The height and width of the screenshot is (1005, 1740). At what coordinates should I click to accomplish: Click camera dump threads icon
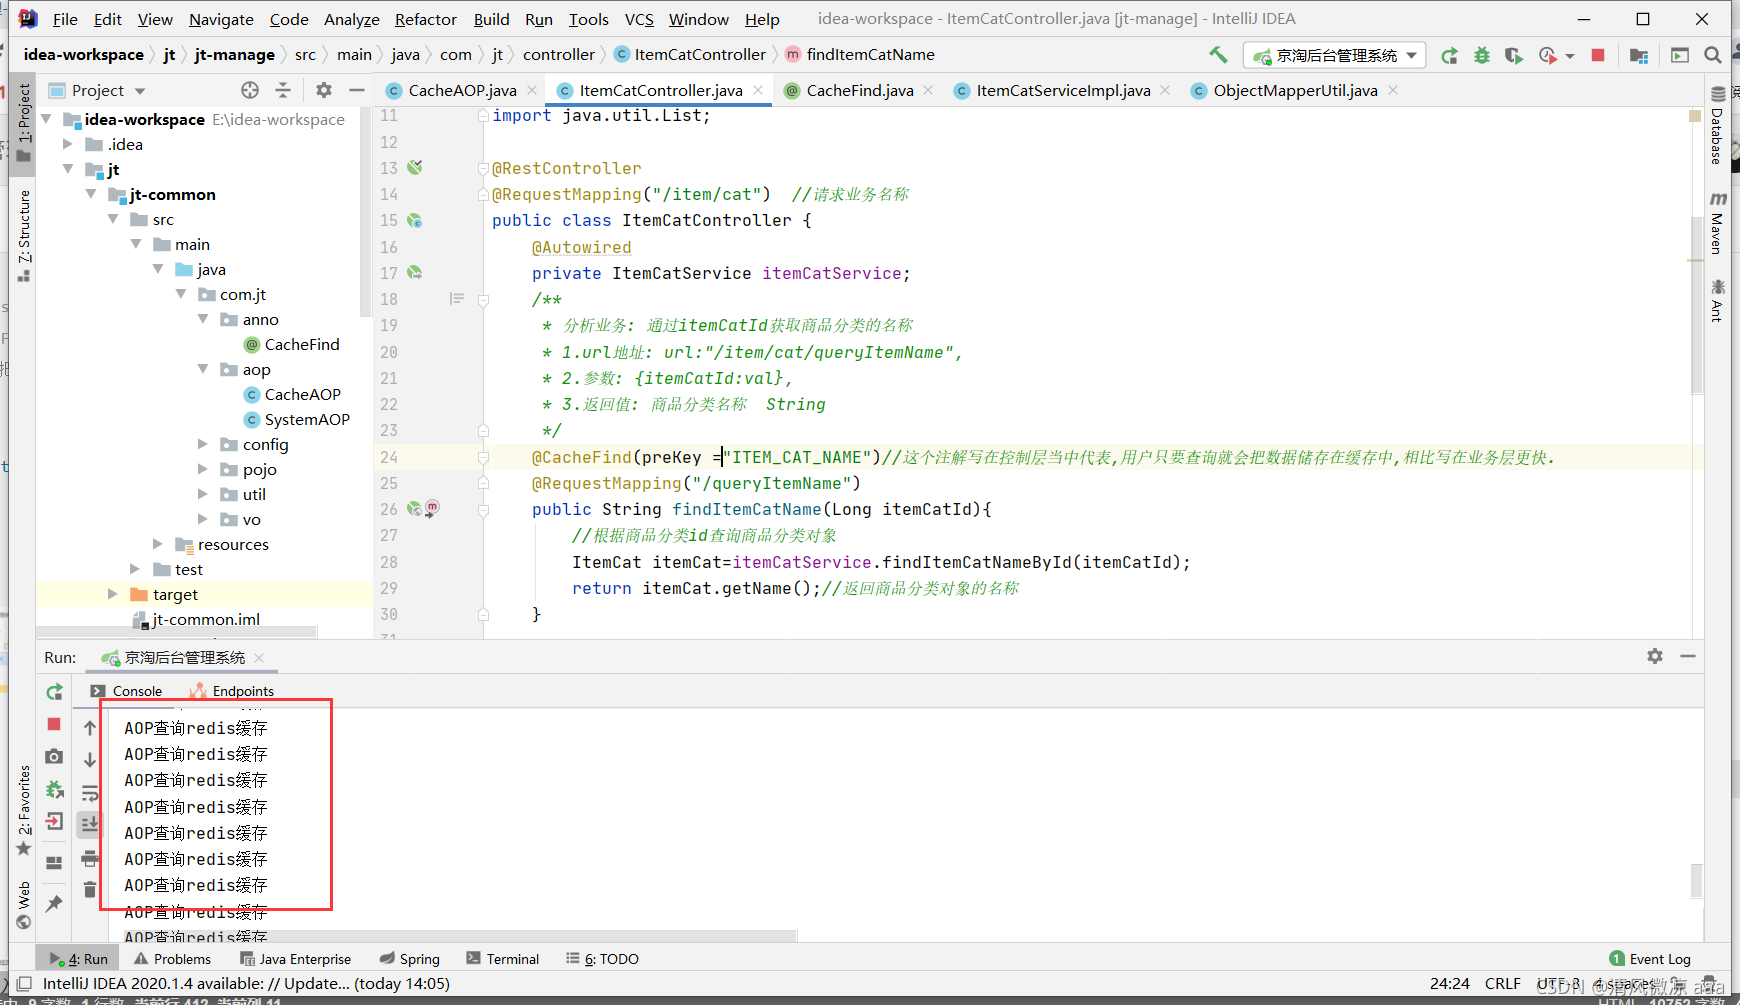coord(55,757)
